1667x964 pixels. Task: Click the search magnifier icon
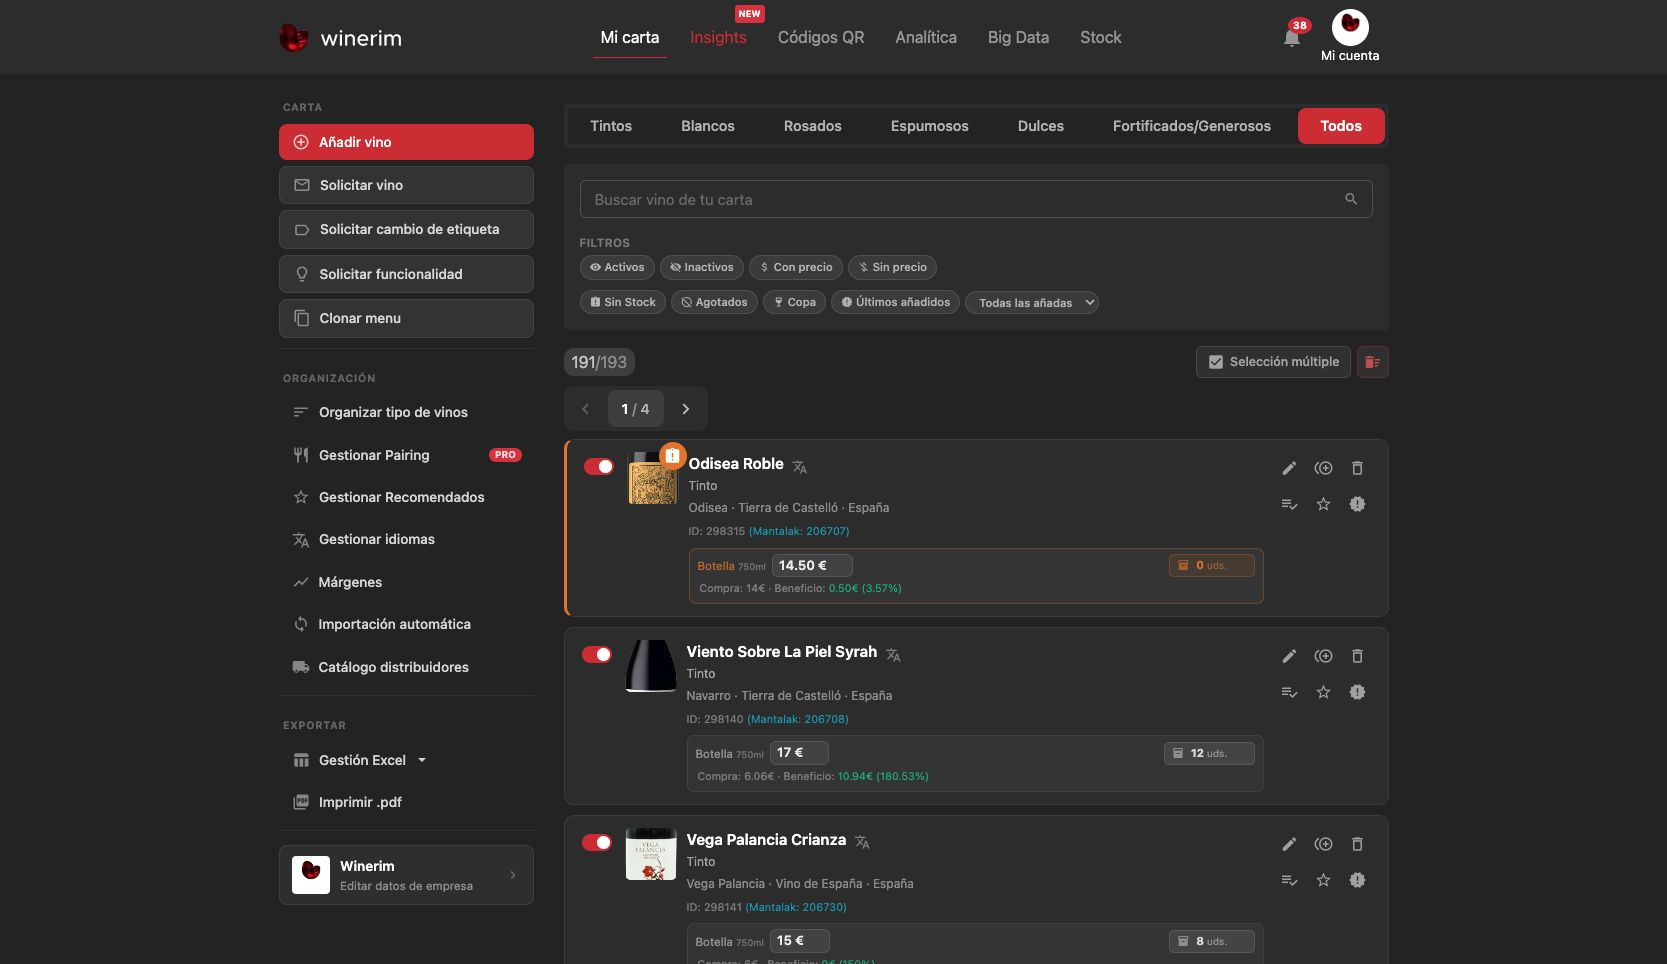(x=1351, y=199)
